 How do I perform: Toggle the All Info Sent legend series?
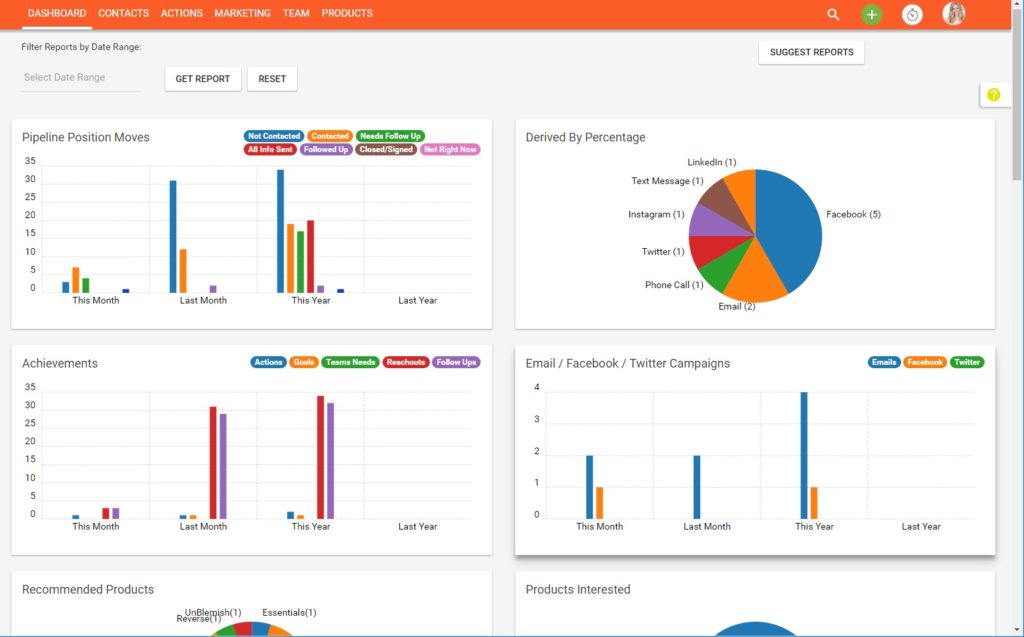coord(270,150)
